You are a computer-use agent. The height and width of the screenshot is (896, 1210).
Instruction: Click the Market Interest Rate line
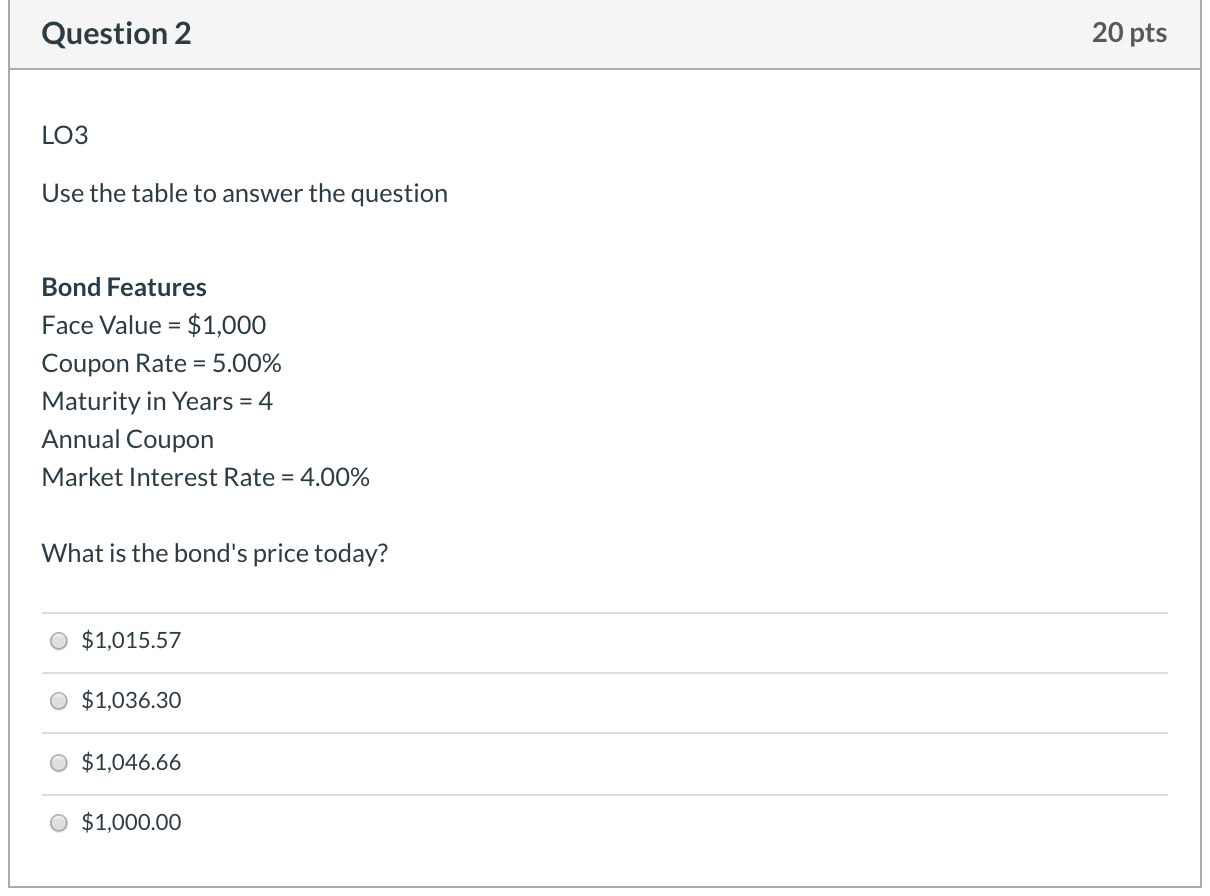205,478
